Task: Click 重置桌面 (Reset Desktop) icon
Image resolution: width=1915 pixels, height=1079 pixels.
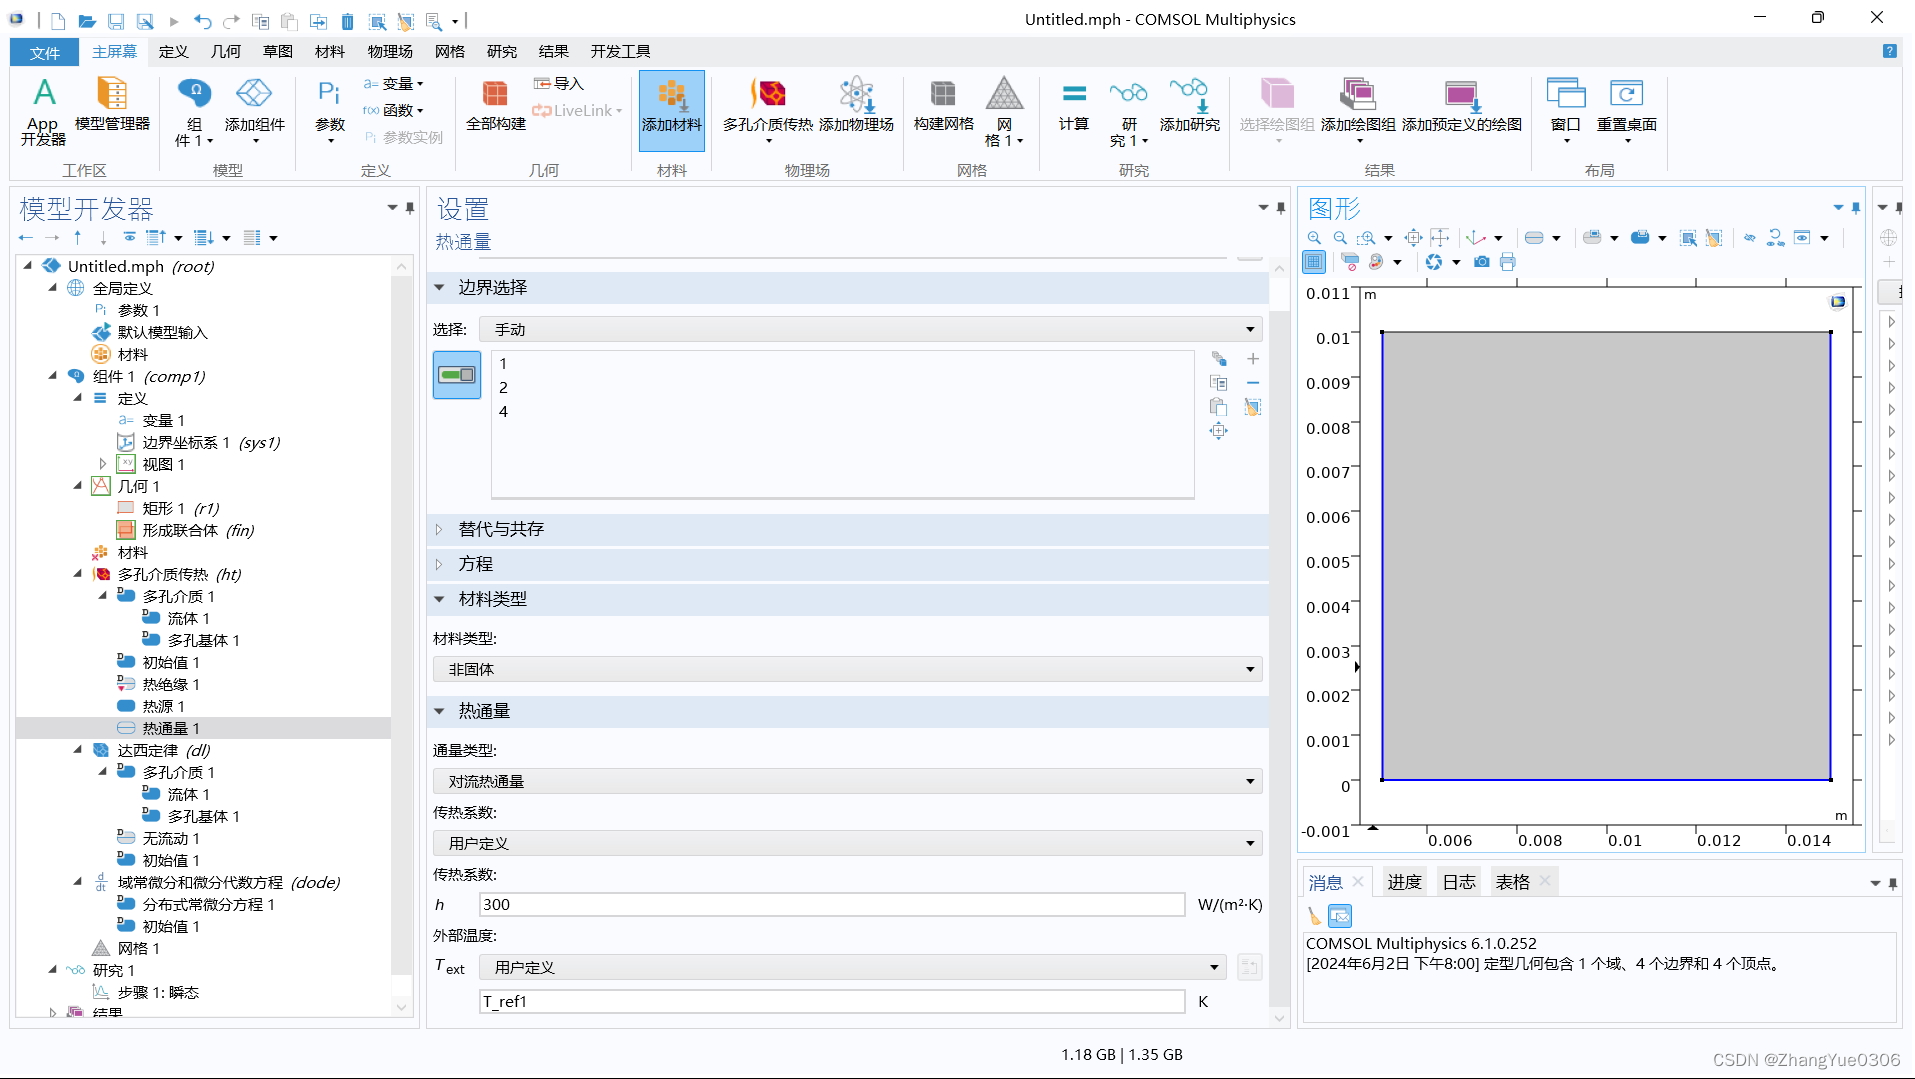Action: 1627,110
